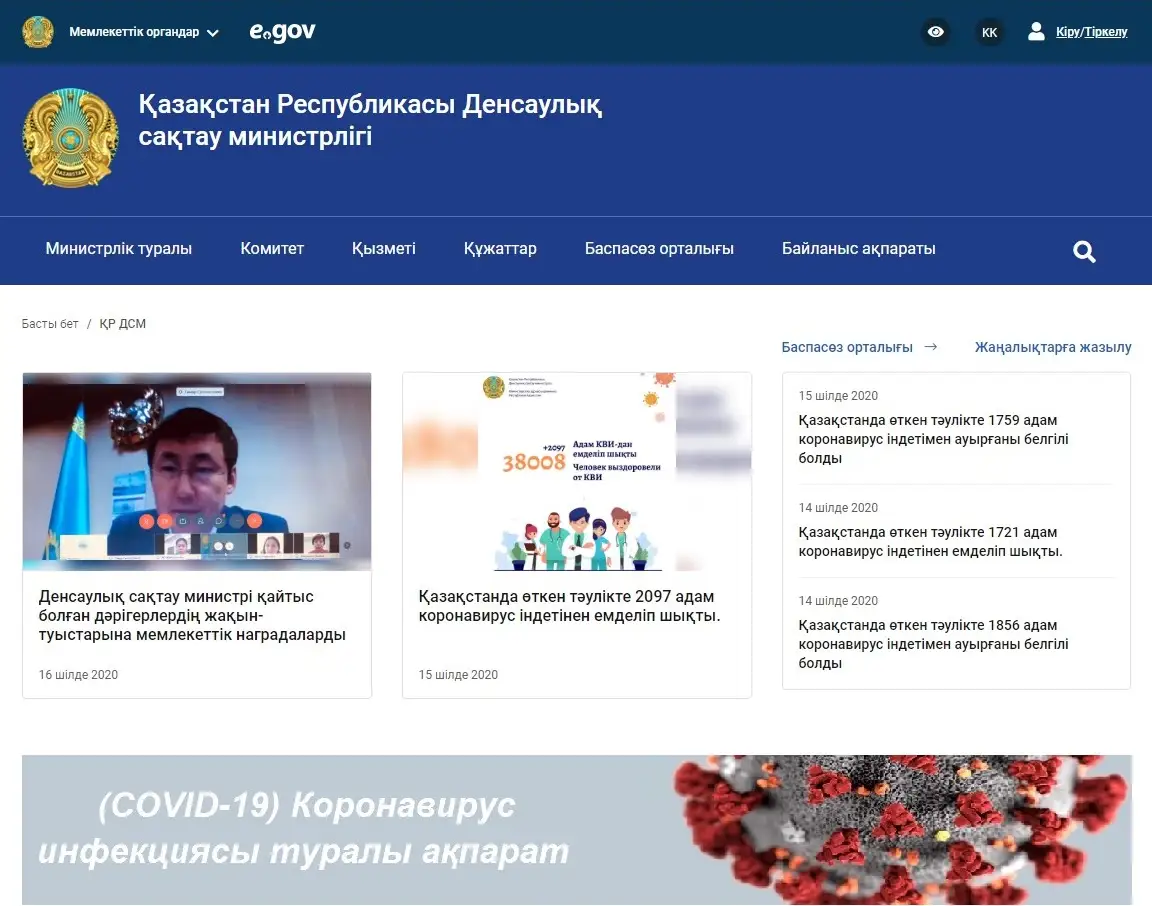The image size is (1152, 906).
Task: Click the user profile icon
Action: click(1036, 32)
